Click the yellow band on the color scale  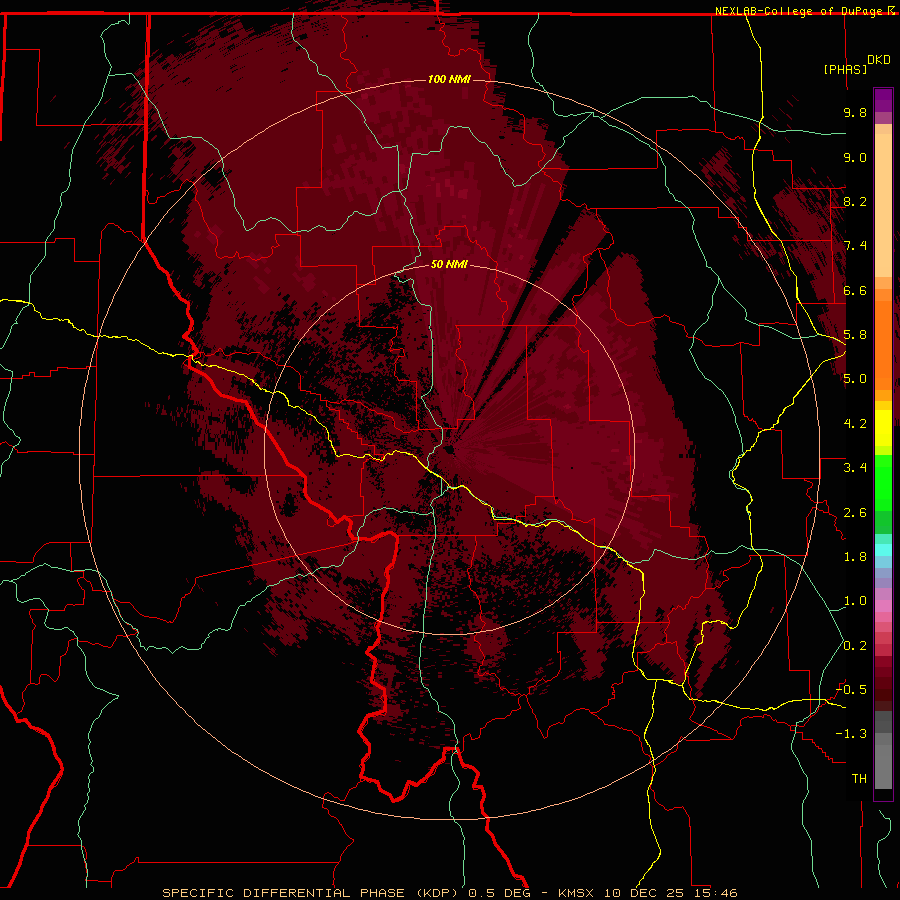tap(883, 428)
